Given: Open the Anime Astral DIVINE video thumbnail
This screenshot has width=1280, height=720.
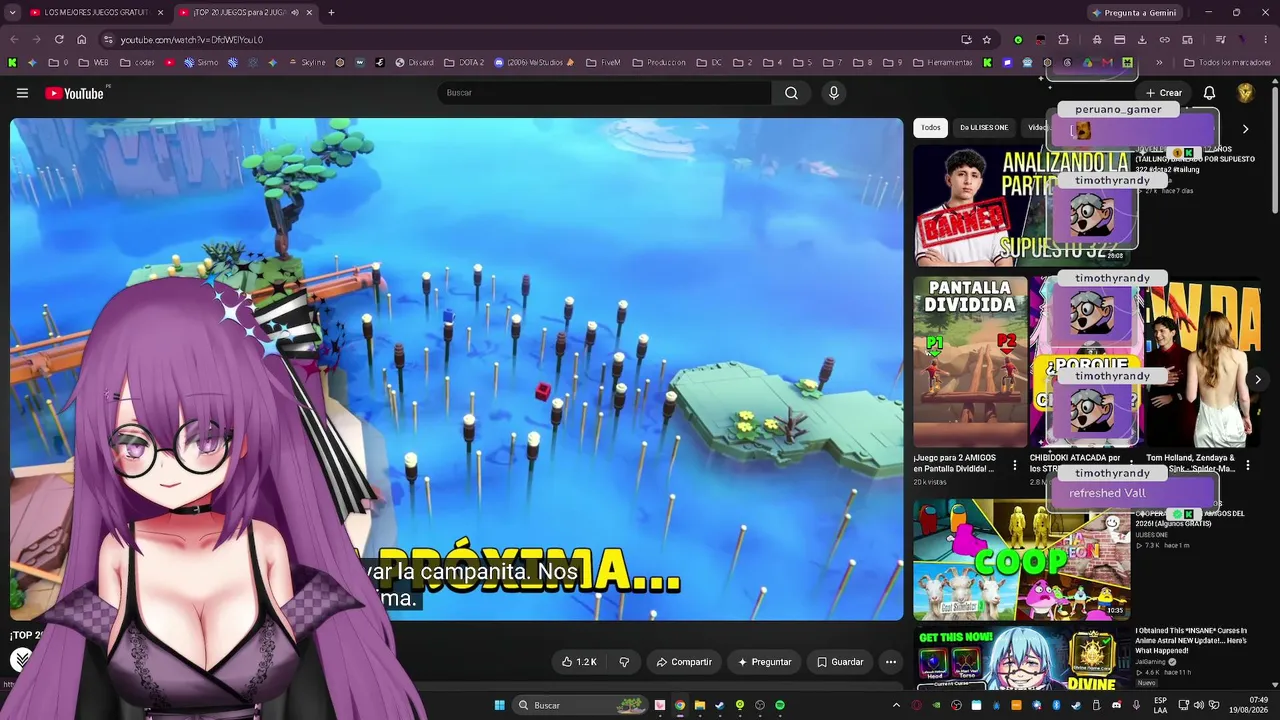Looking at the screenshot, I should click(1021, 658).
